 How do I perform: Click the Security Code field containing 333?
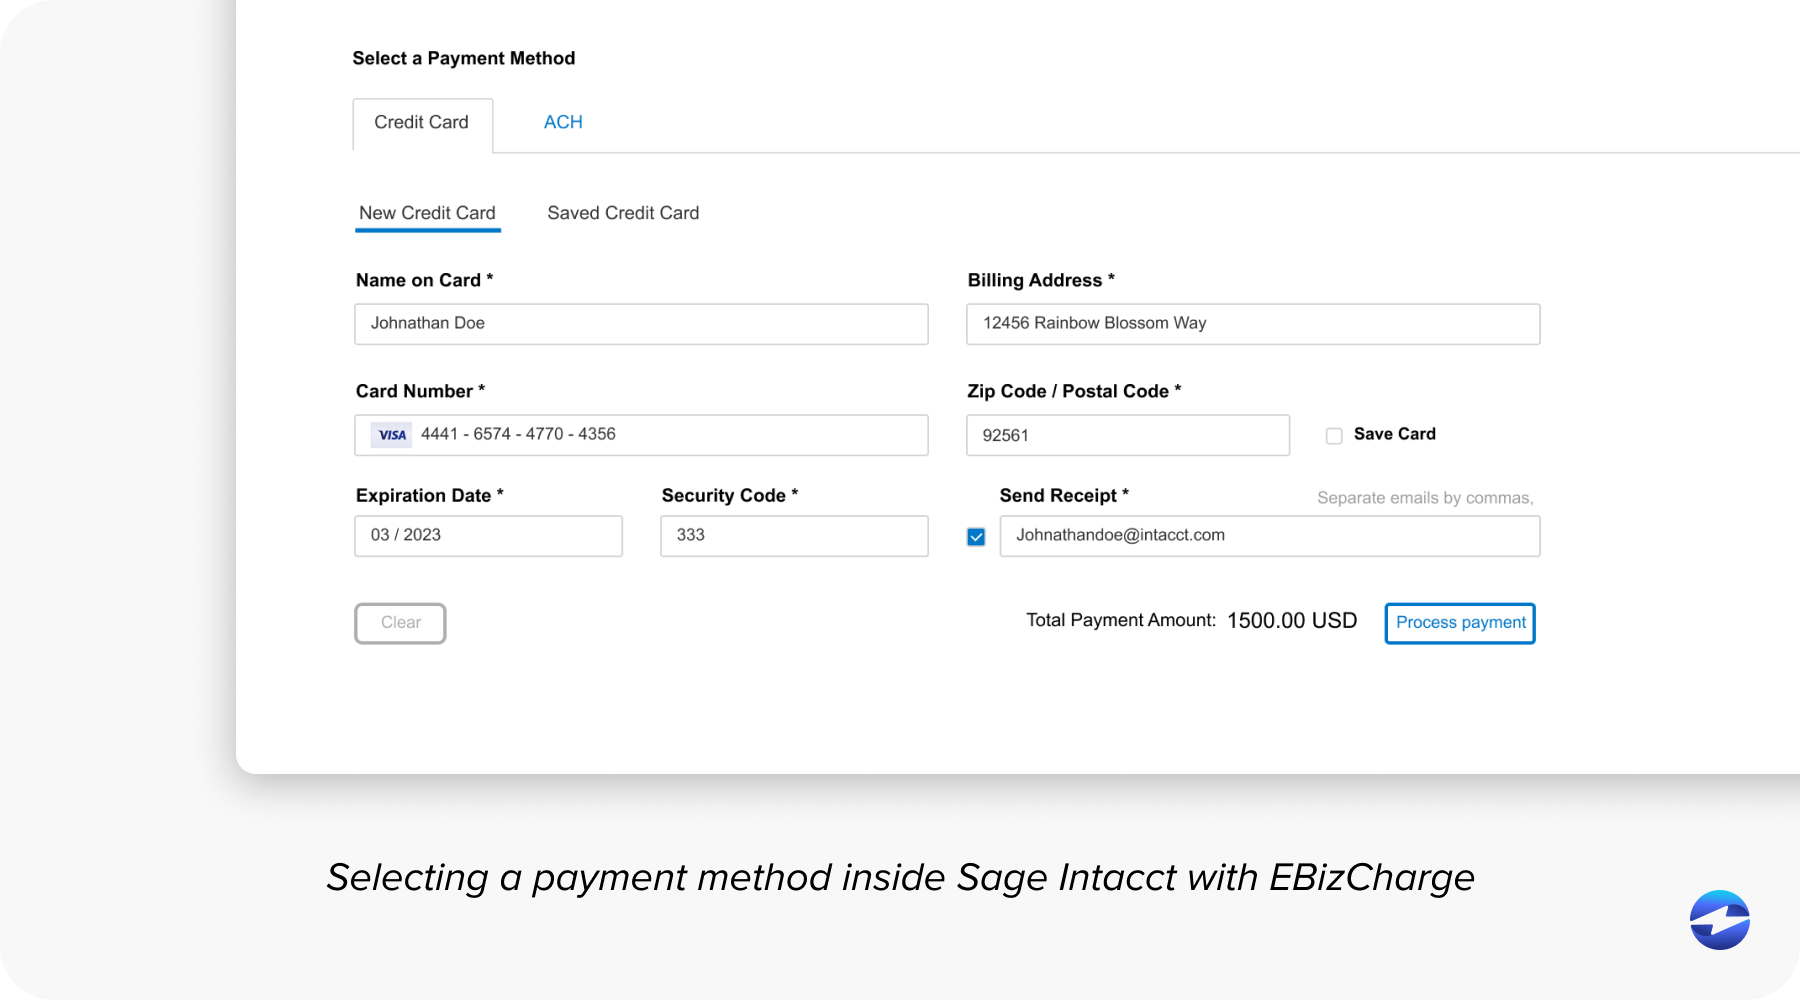[x=793, y=535]
